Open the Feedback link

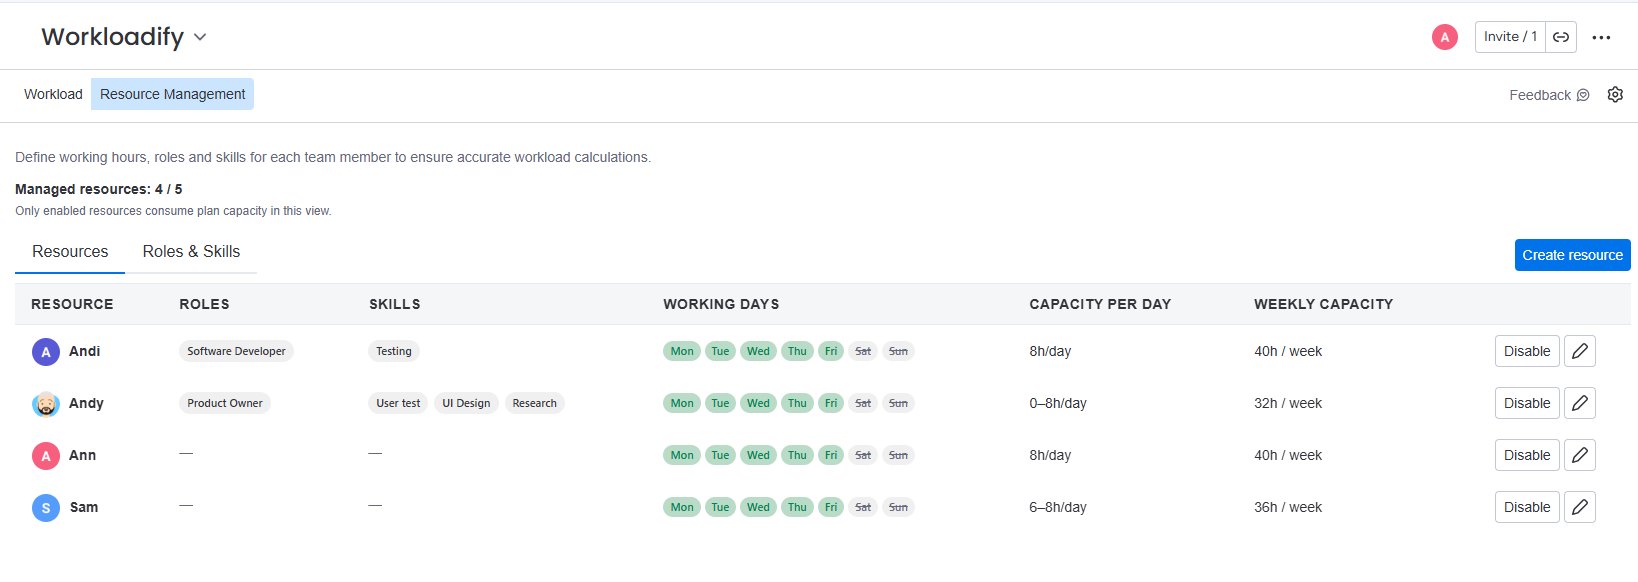click(1549, 95)
